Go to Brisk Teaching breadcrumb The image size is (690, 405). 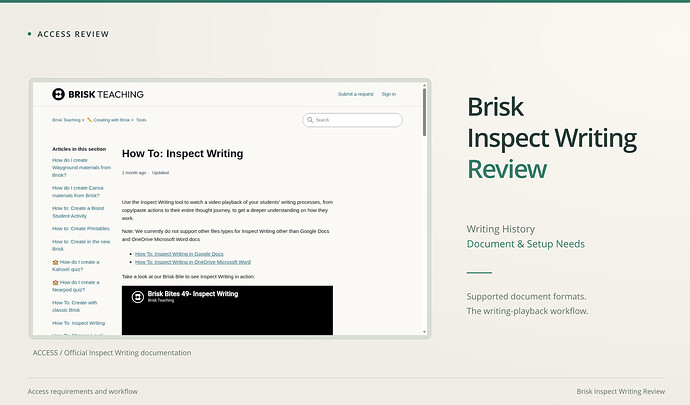click(66, 120)
